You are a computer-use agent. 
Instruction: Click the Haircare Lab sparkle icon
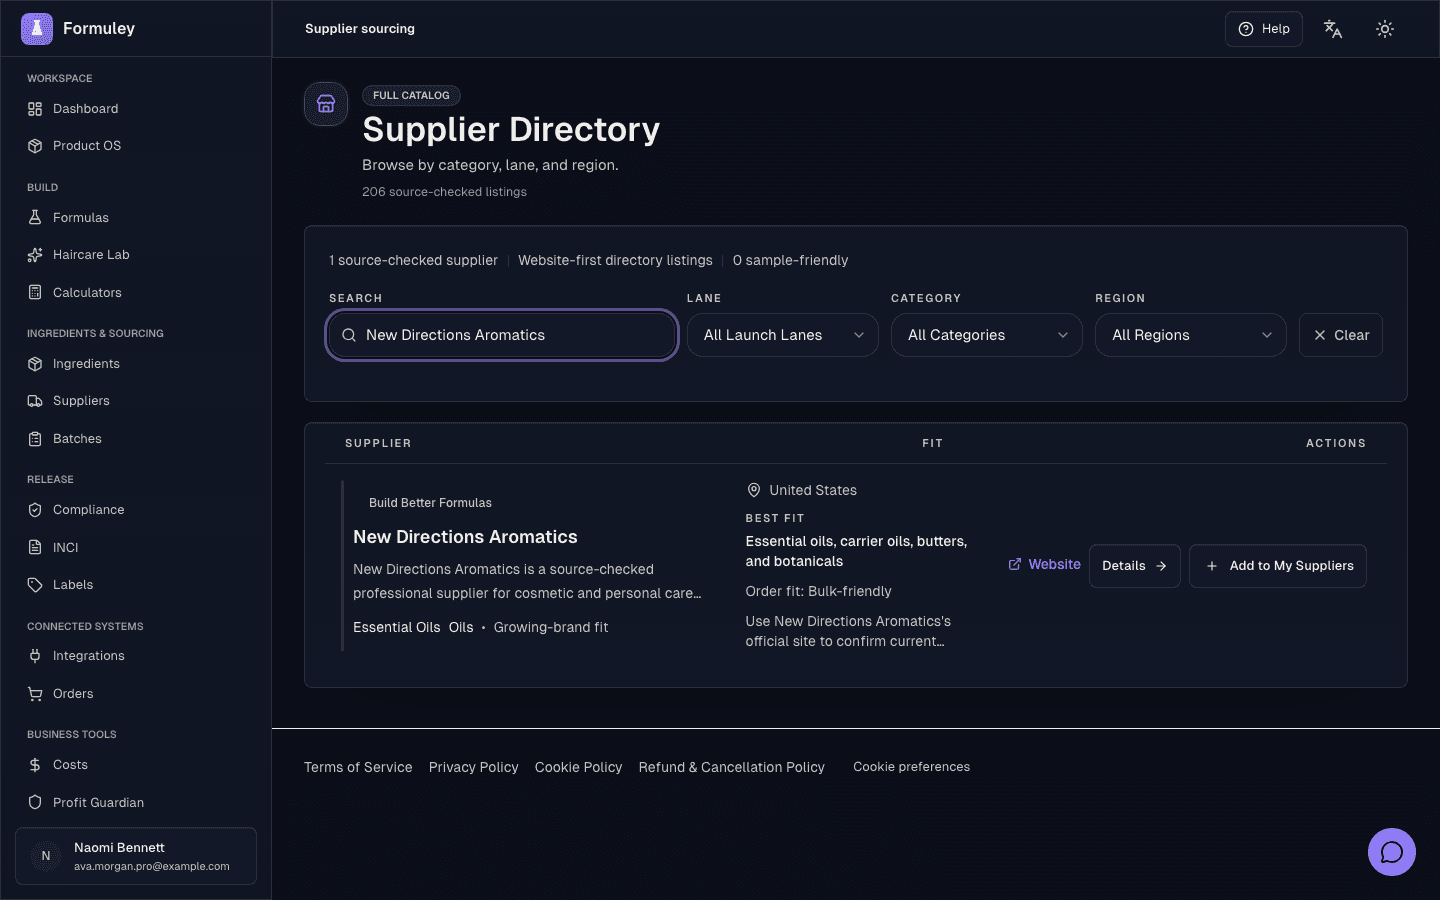(x=35, y=255)
